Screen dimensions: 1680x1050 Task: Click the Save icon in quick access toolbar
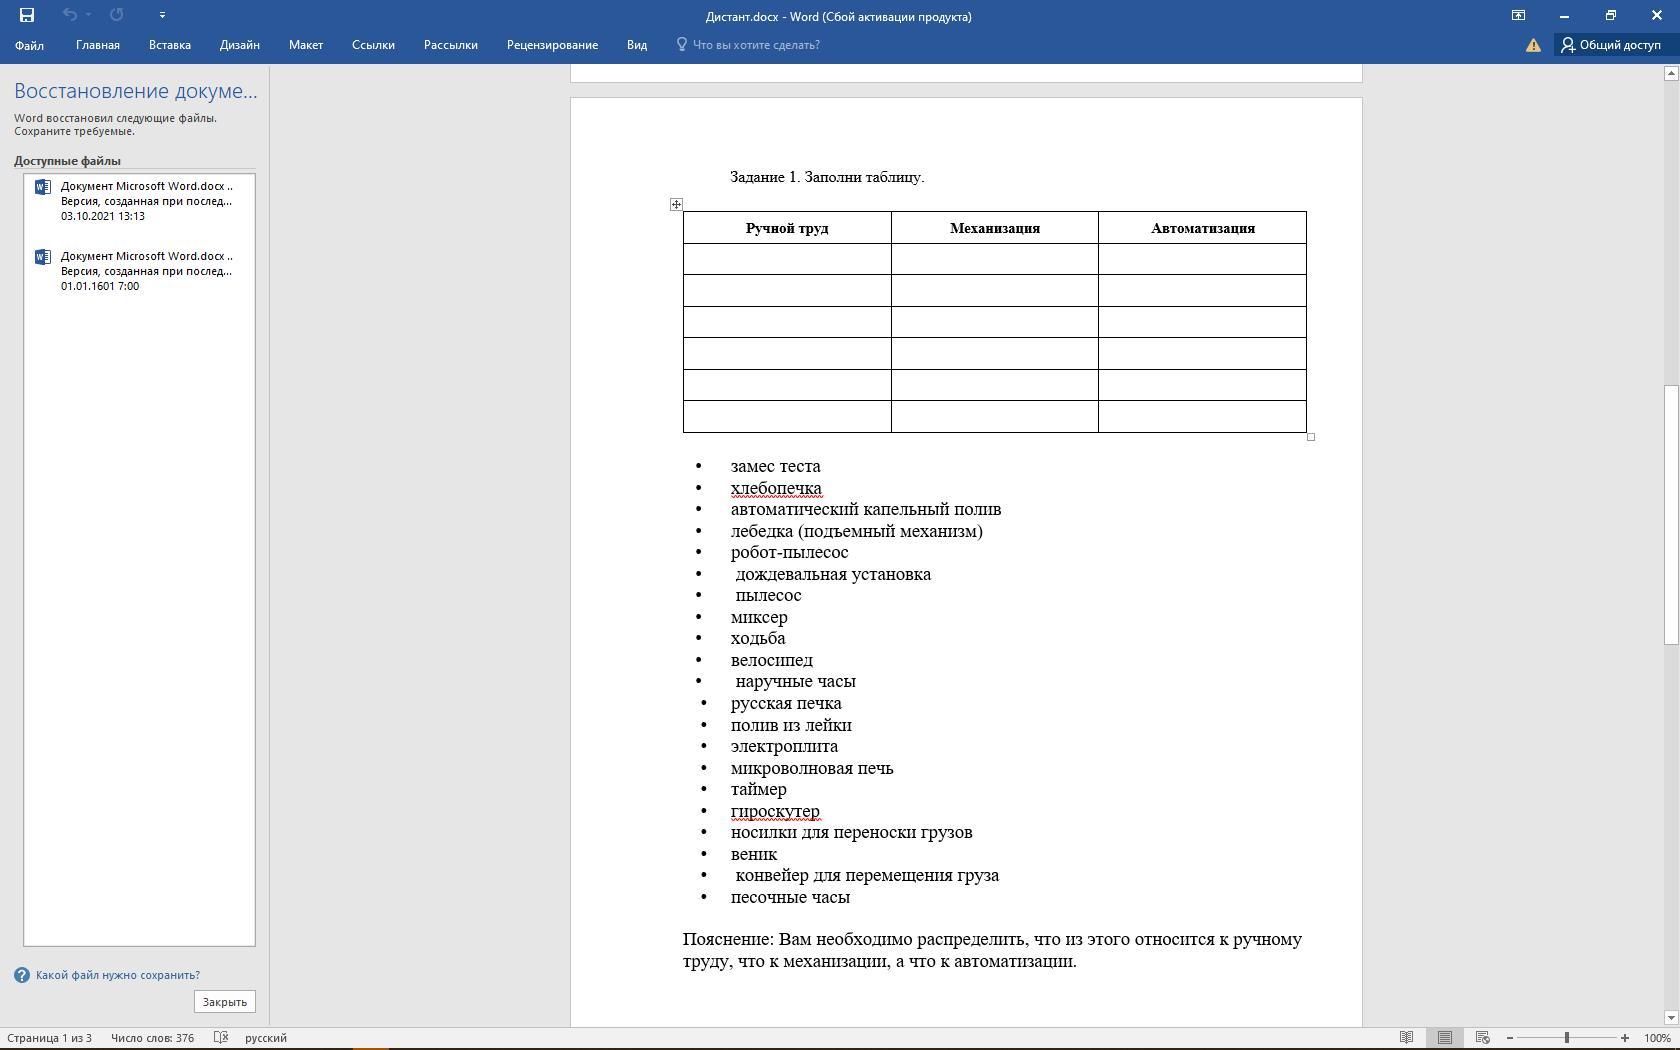tap(27, 15)
